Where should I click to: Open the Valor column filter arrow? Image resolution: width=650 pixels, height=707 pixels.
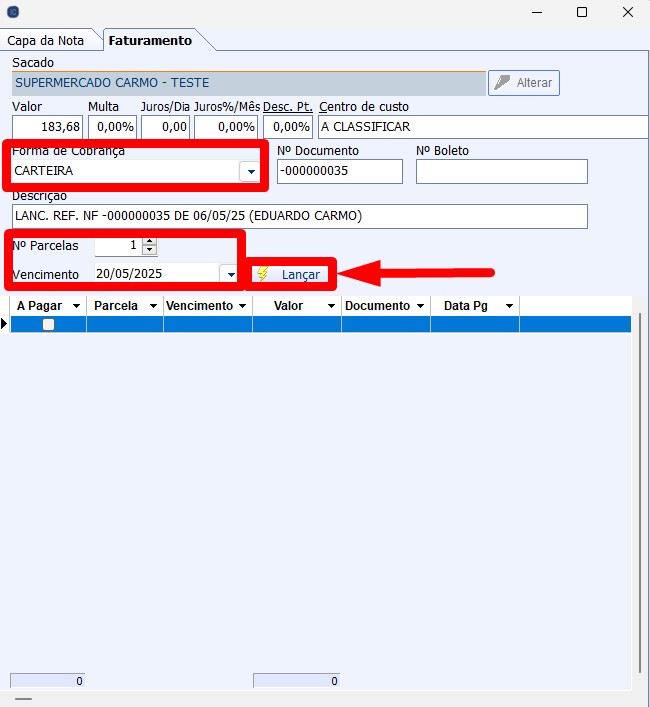[331, 306]
